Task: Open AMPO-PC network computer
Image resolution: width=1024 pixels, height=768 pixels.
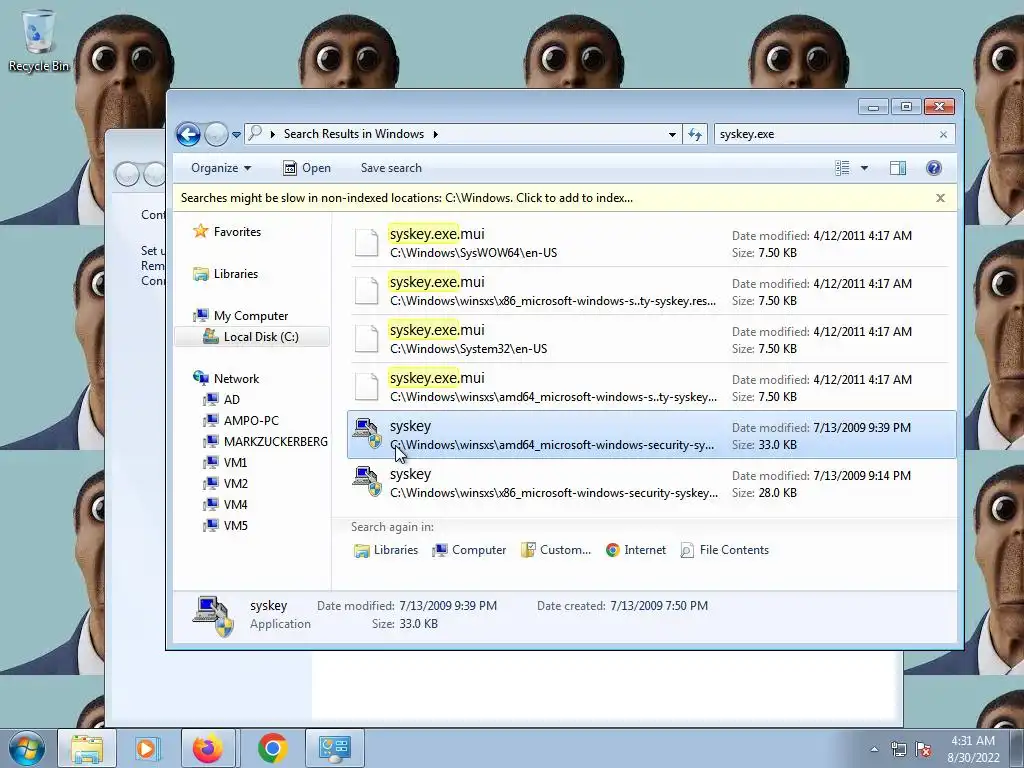Action: [x=241, y=421]
